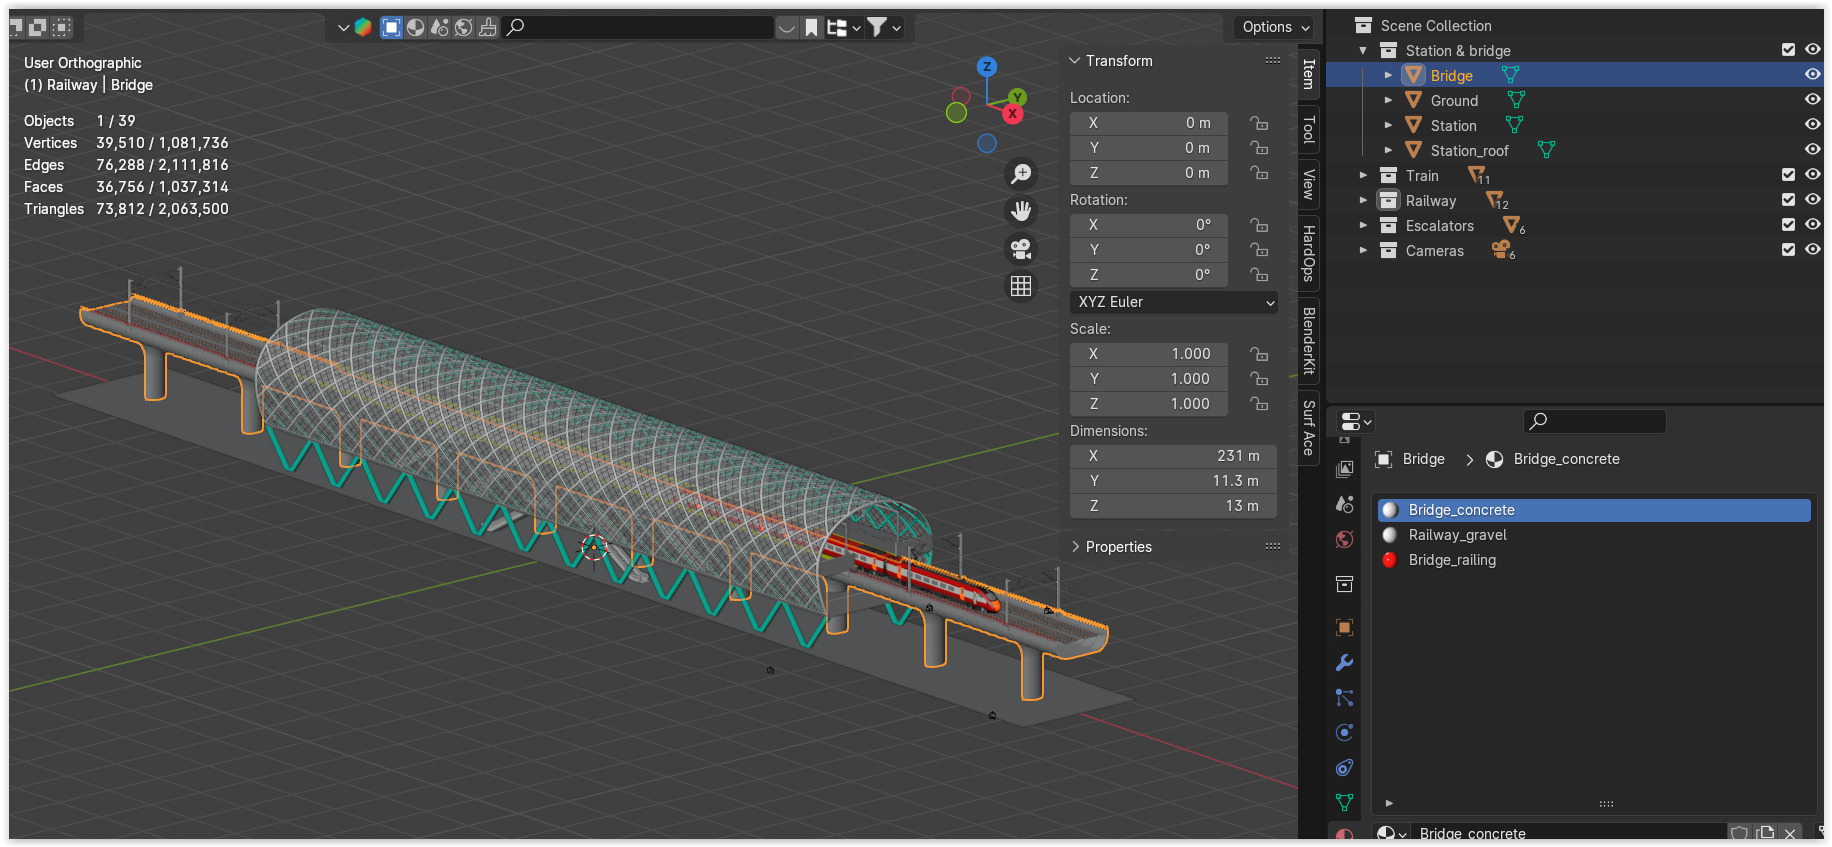Switch to the View sidebar tab

click(1309, 184)
